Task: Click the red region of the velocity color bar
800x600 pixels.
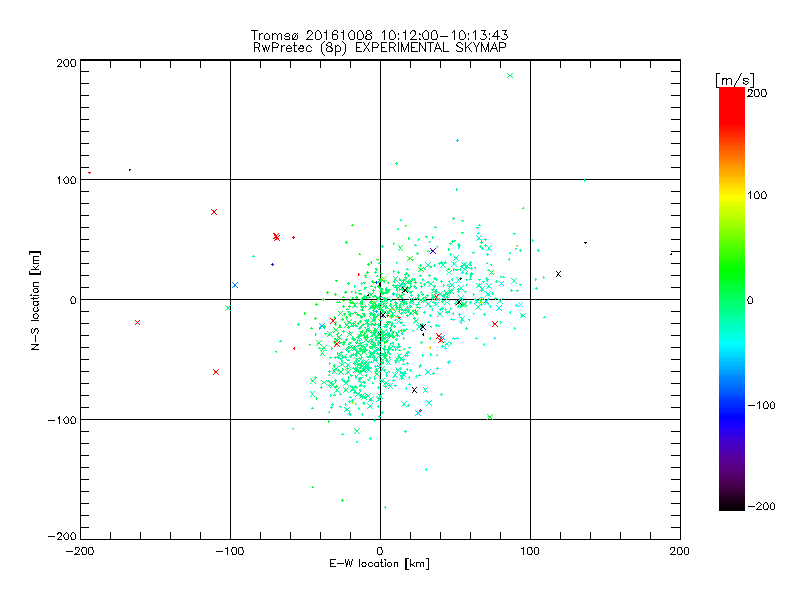Action: click(732, 107)
